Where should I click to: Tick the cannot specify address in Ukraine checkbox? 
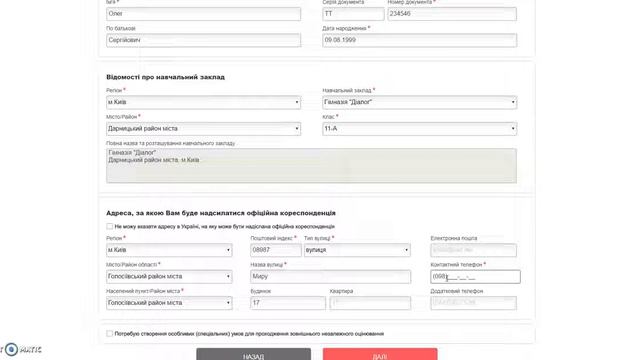(x=109, y=226)
